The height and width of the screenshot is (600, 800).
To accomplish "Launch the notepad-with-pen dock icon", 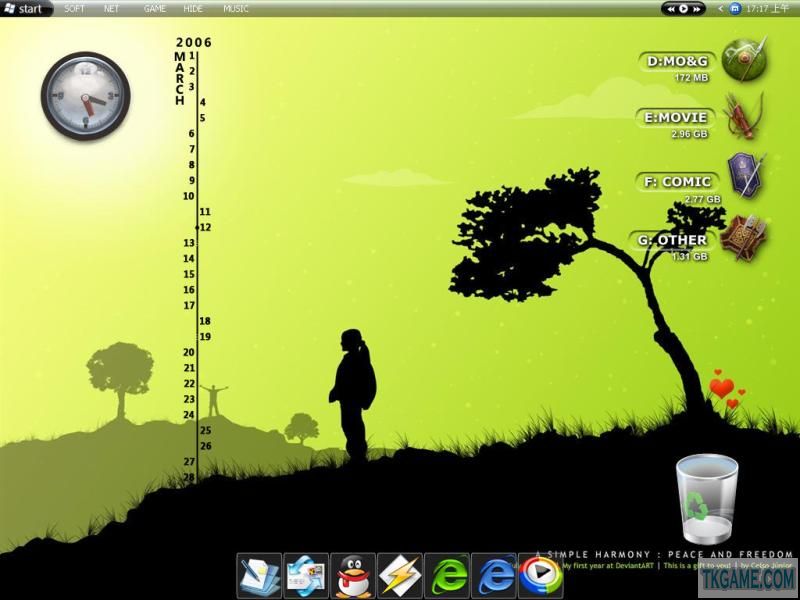I will click(x=259, y=576).
